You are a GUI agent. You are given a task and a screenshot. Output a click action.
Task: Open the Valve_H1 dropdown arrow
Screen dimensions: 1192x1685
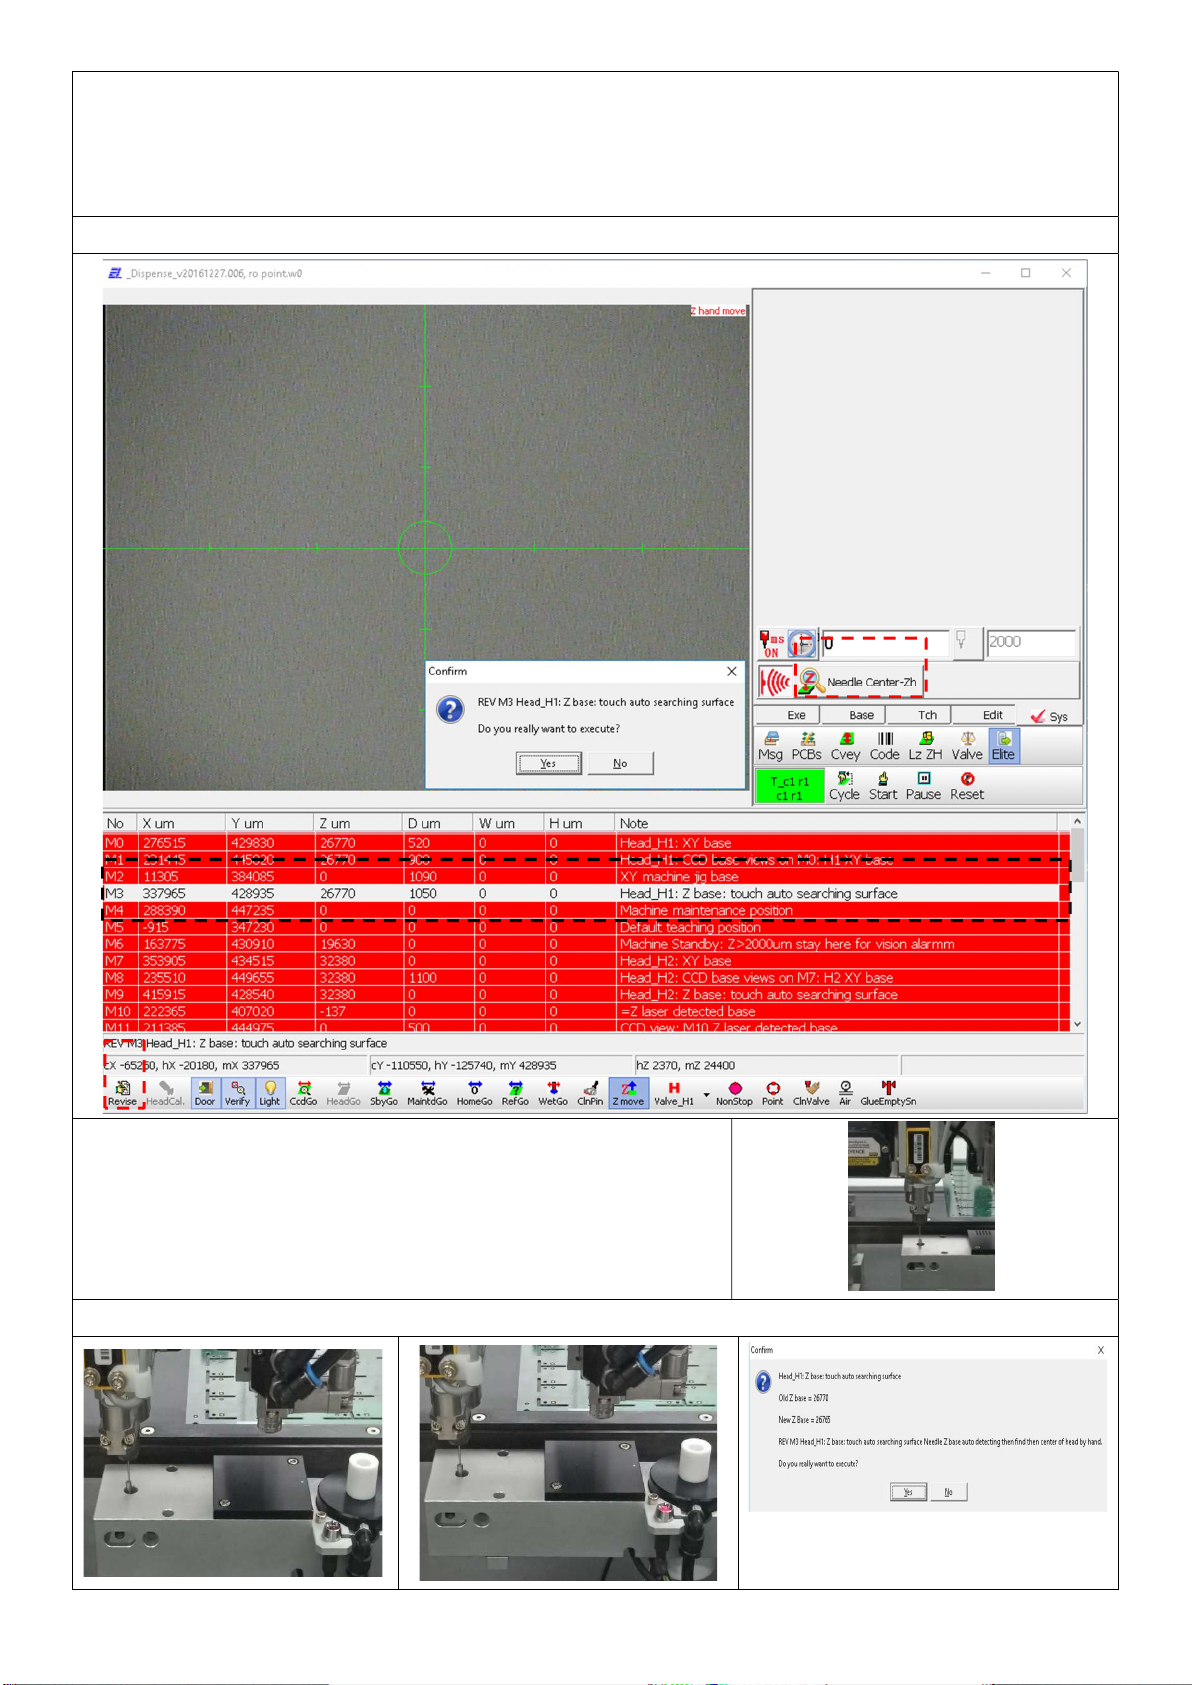[706, 1095]
